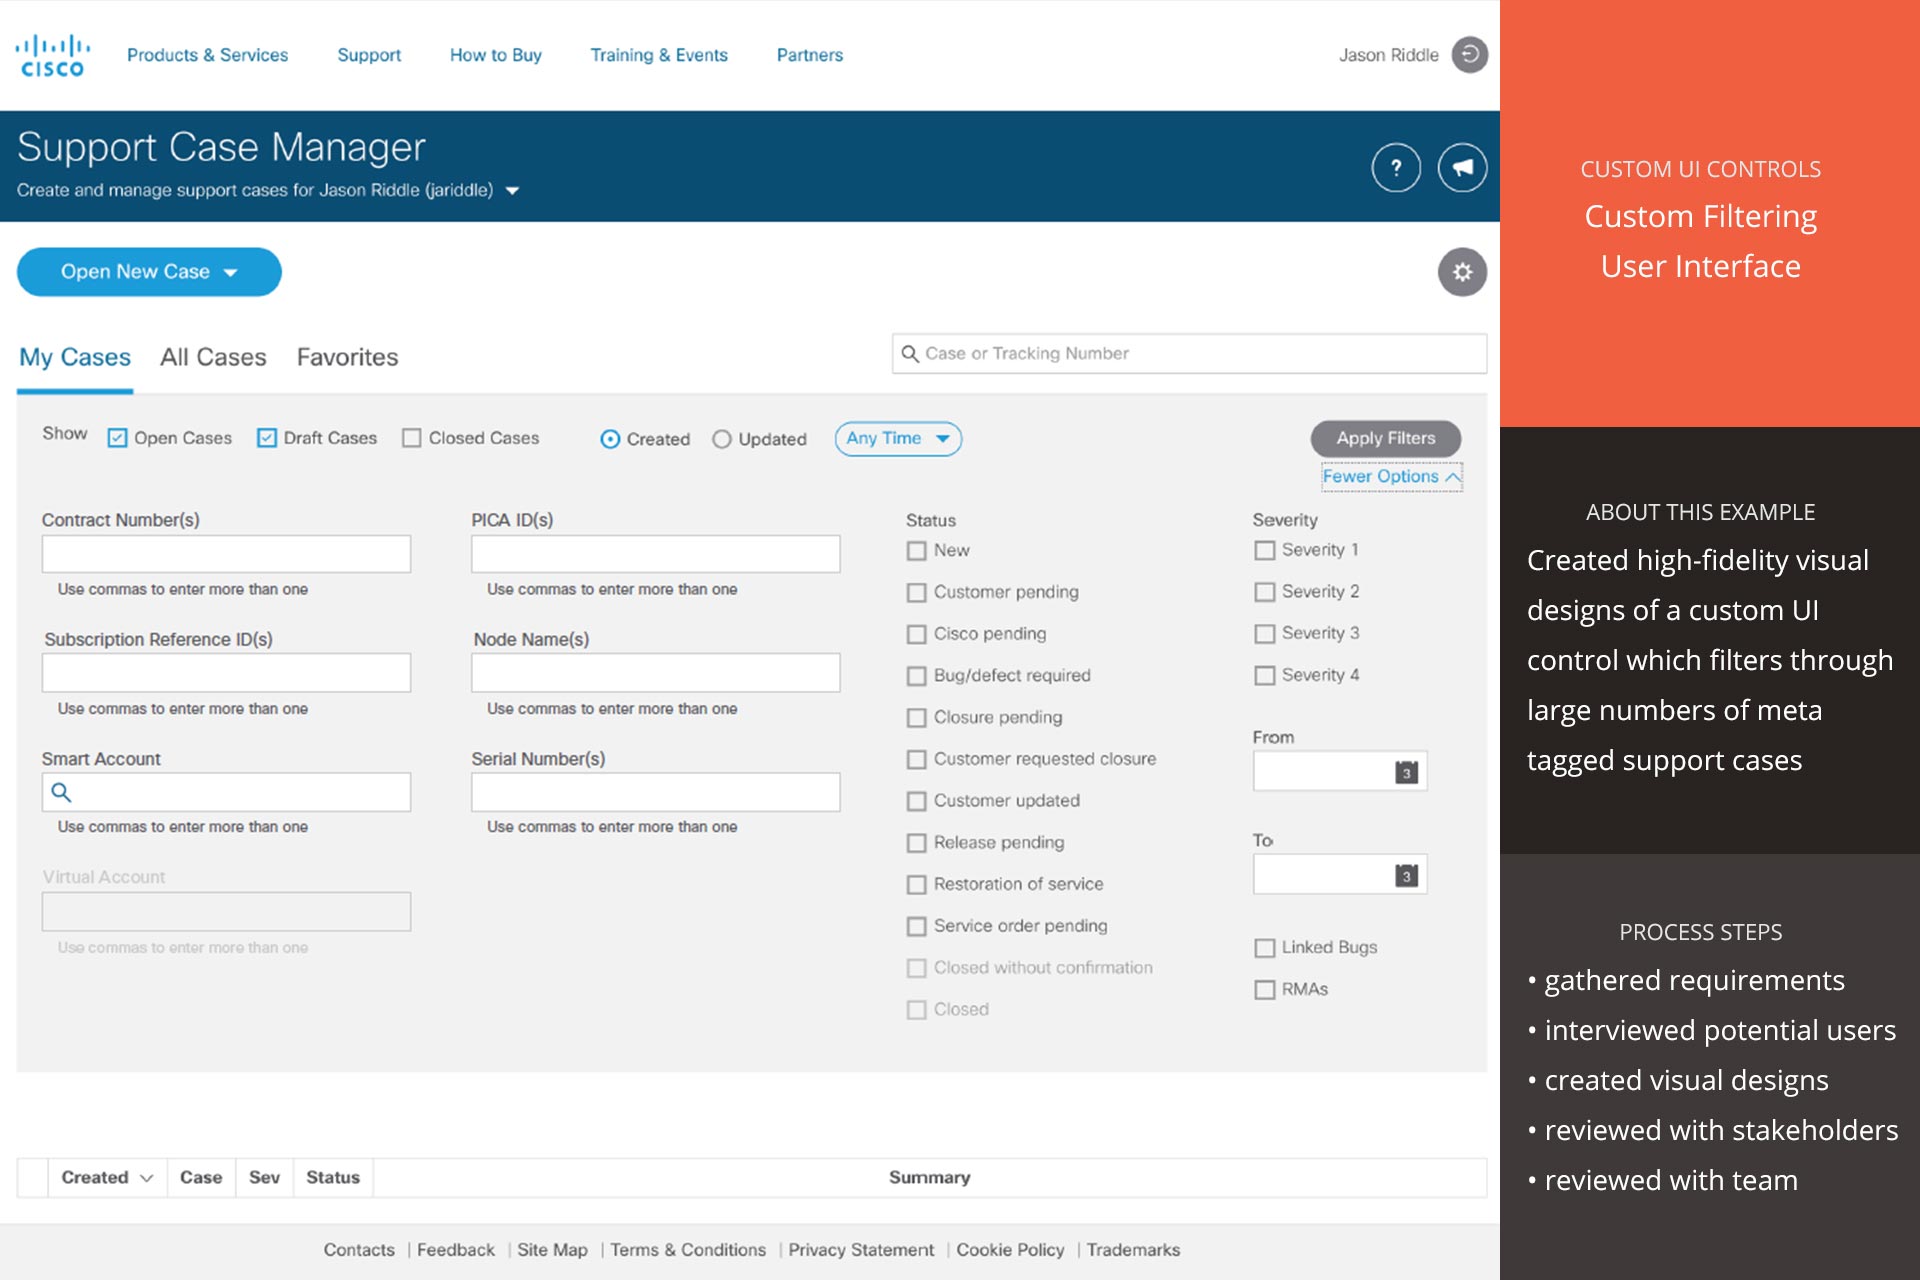This screenshot has width=1920, height=1280.
Task: Open the Any Time dropdown
Action: point(897,438)
